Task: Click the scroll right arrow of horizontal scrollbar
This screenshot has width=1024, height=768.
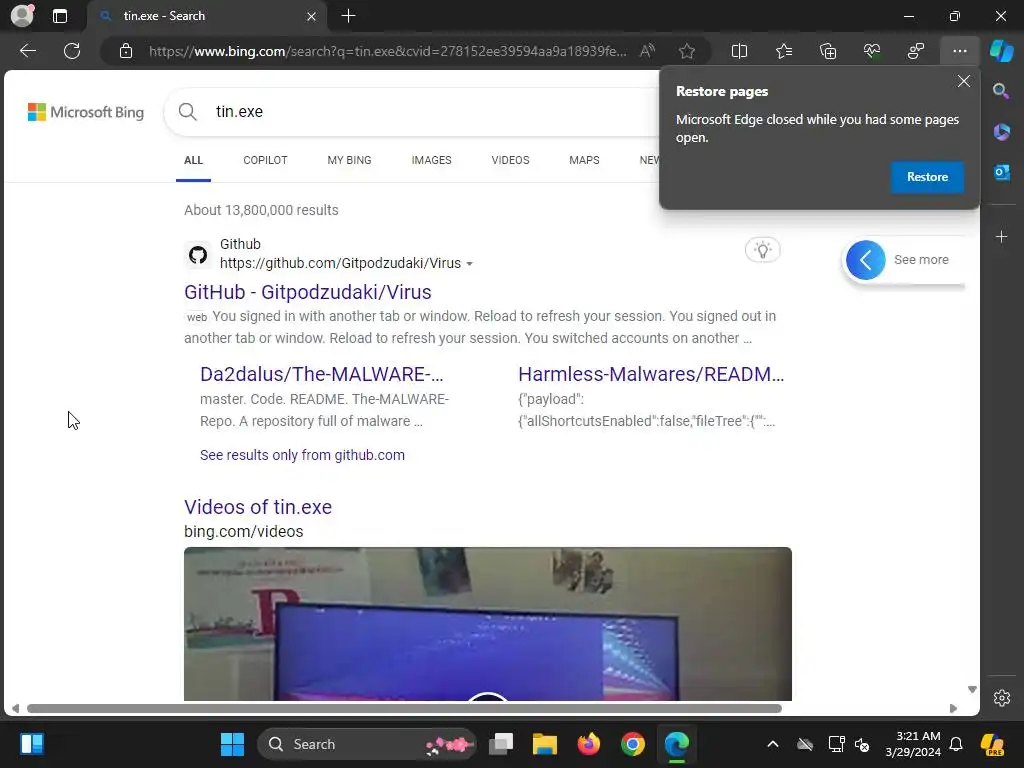Action: click(953, 709)
